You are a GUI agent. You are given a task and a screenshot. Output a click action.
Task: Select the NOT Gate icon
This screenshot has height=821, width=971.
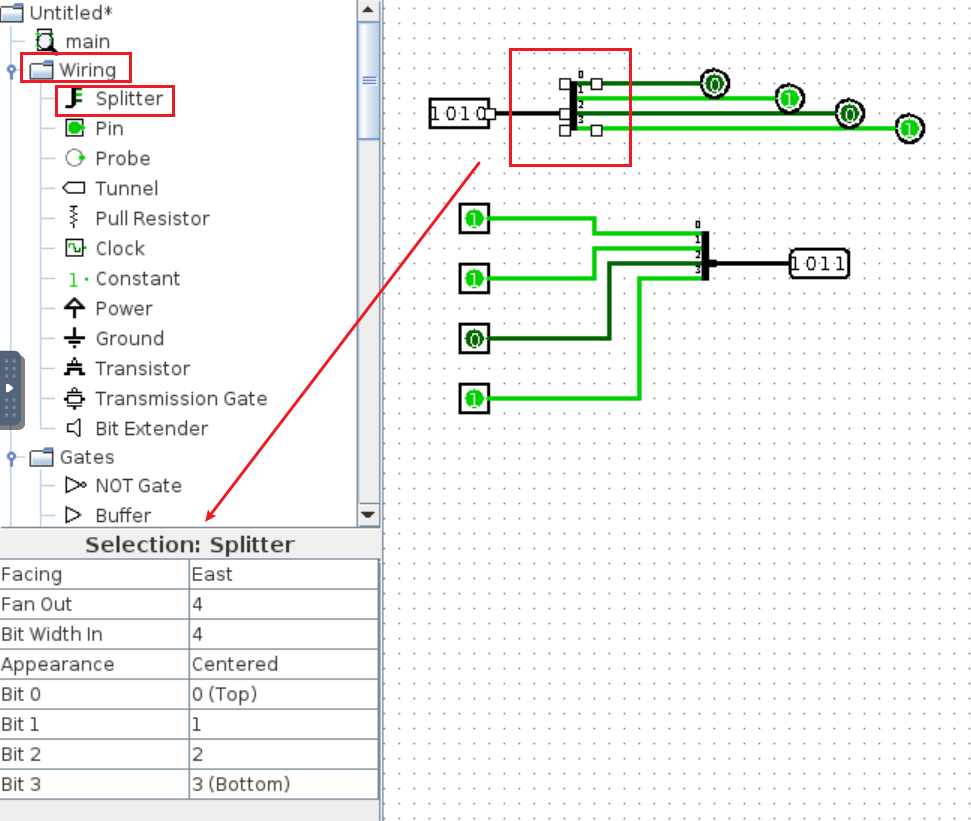click(75, 486)
